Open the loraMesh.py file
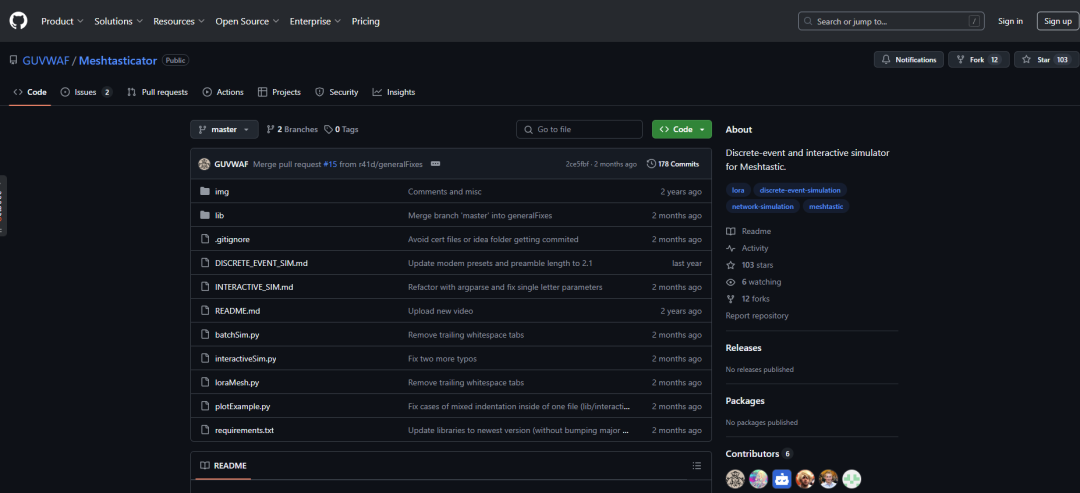1080x493 pixels. 237,382
